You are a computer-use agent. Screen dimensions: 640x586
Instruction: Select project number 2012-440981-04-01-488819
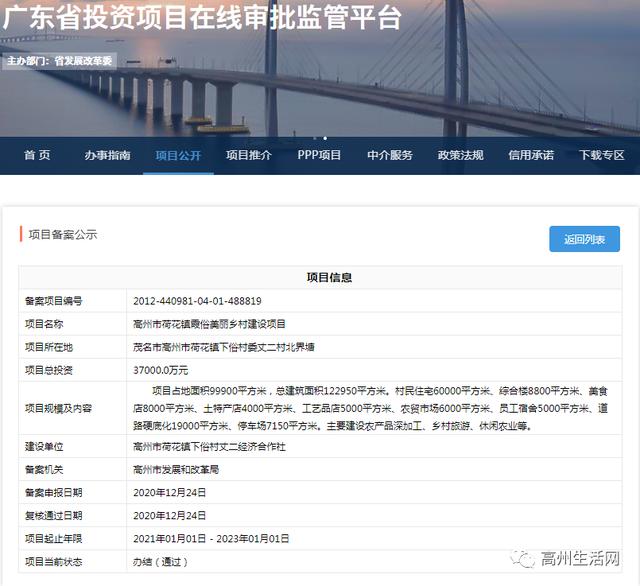click(x=197, y=301)
